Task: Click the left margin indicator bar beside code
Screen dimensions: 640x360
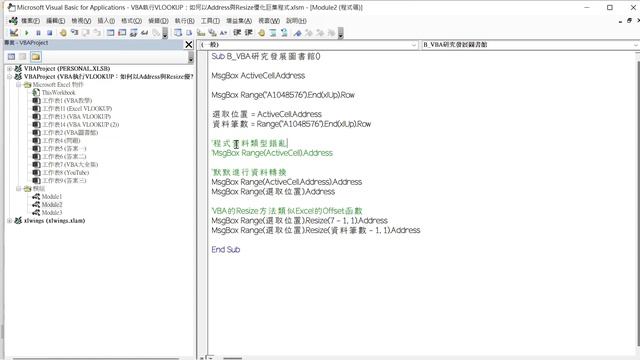Action: click(x=202, y=202)
